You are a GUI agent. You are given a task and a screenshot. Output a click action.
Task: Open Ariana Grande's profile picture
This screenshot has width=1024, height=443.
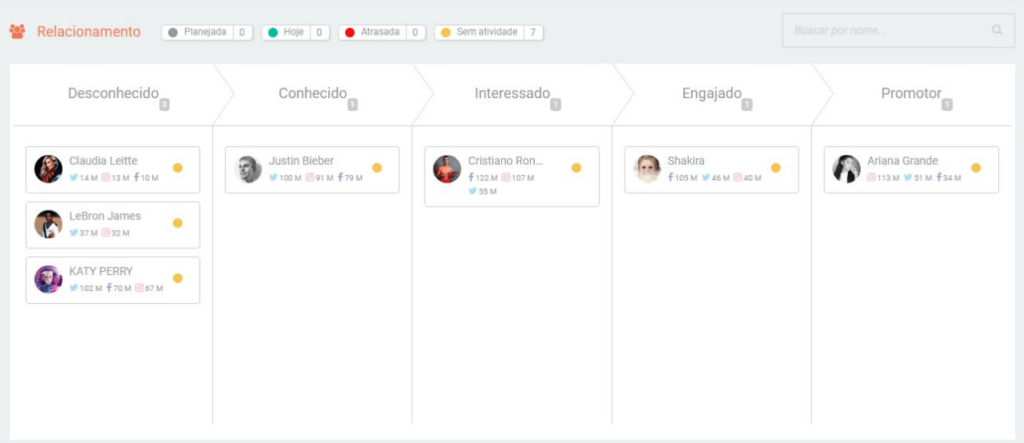pyautogui.click(x=846, y=169)
